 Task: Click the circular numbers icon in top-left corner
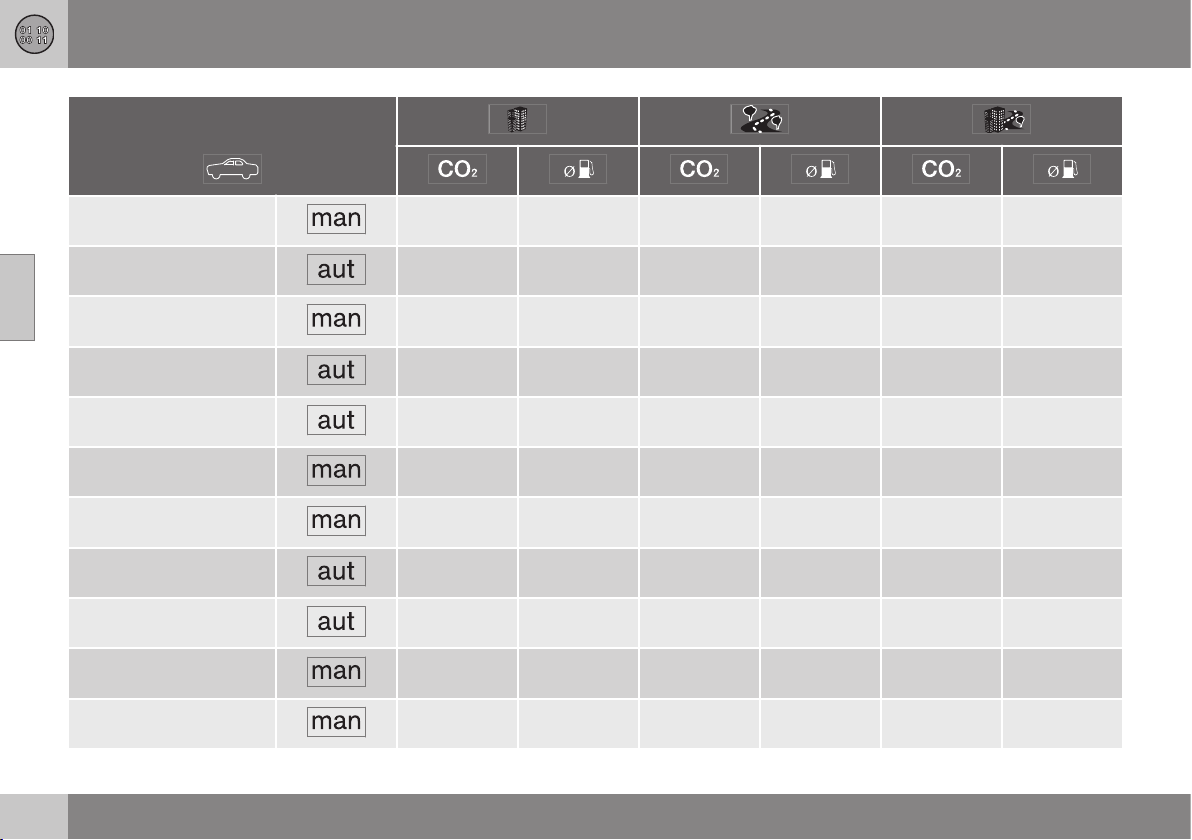click(34, 34)
